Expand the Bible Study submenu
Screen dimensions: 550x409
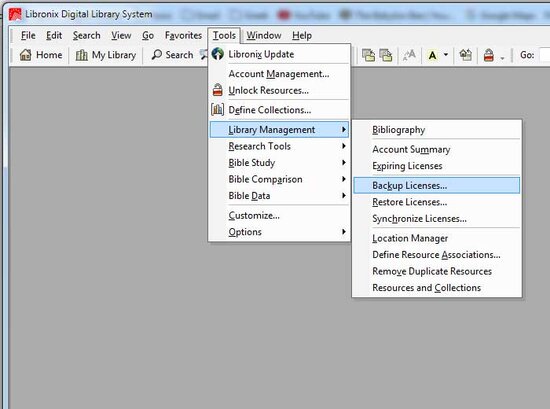[280, 162]
